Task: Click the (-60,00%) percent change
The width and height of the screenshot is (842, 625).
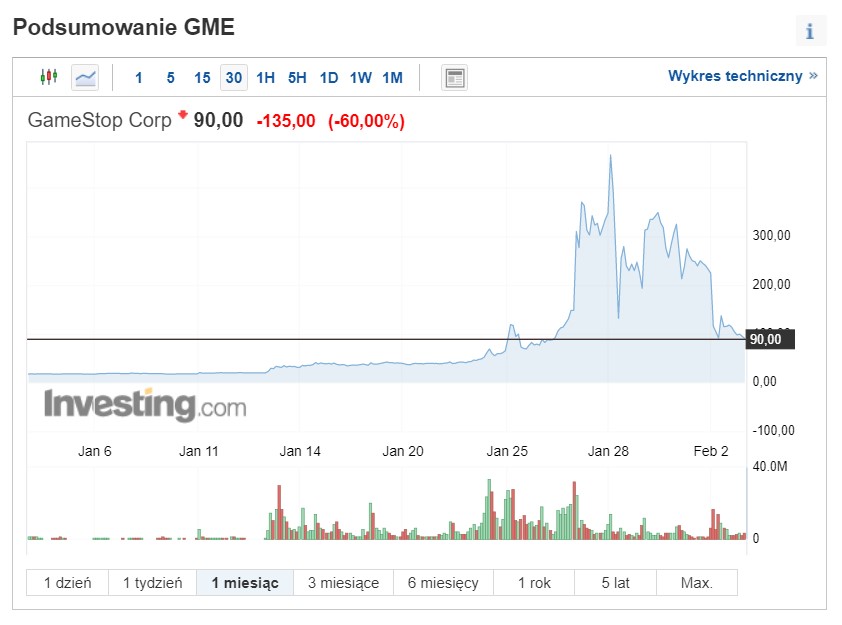Action: coord(366,121)
